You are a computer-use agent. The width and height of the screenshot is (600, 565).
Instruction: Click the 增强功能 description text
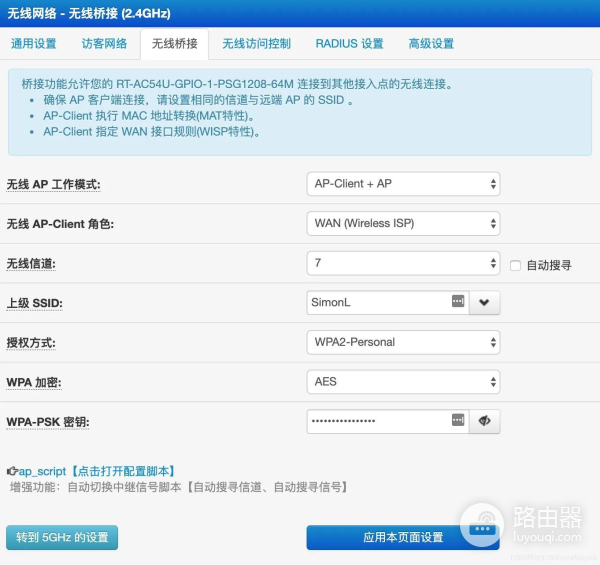pyautogui.click(x=179, y=487)
